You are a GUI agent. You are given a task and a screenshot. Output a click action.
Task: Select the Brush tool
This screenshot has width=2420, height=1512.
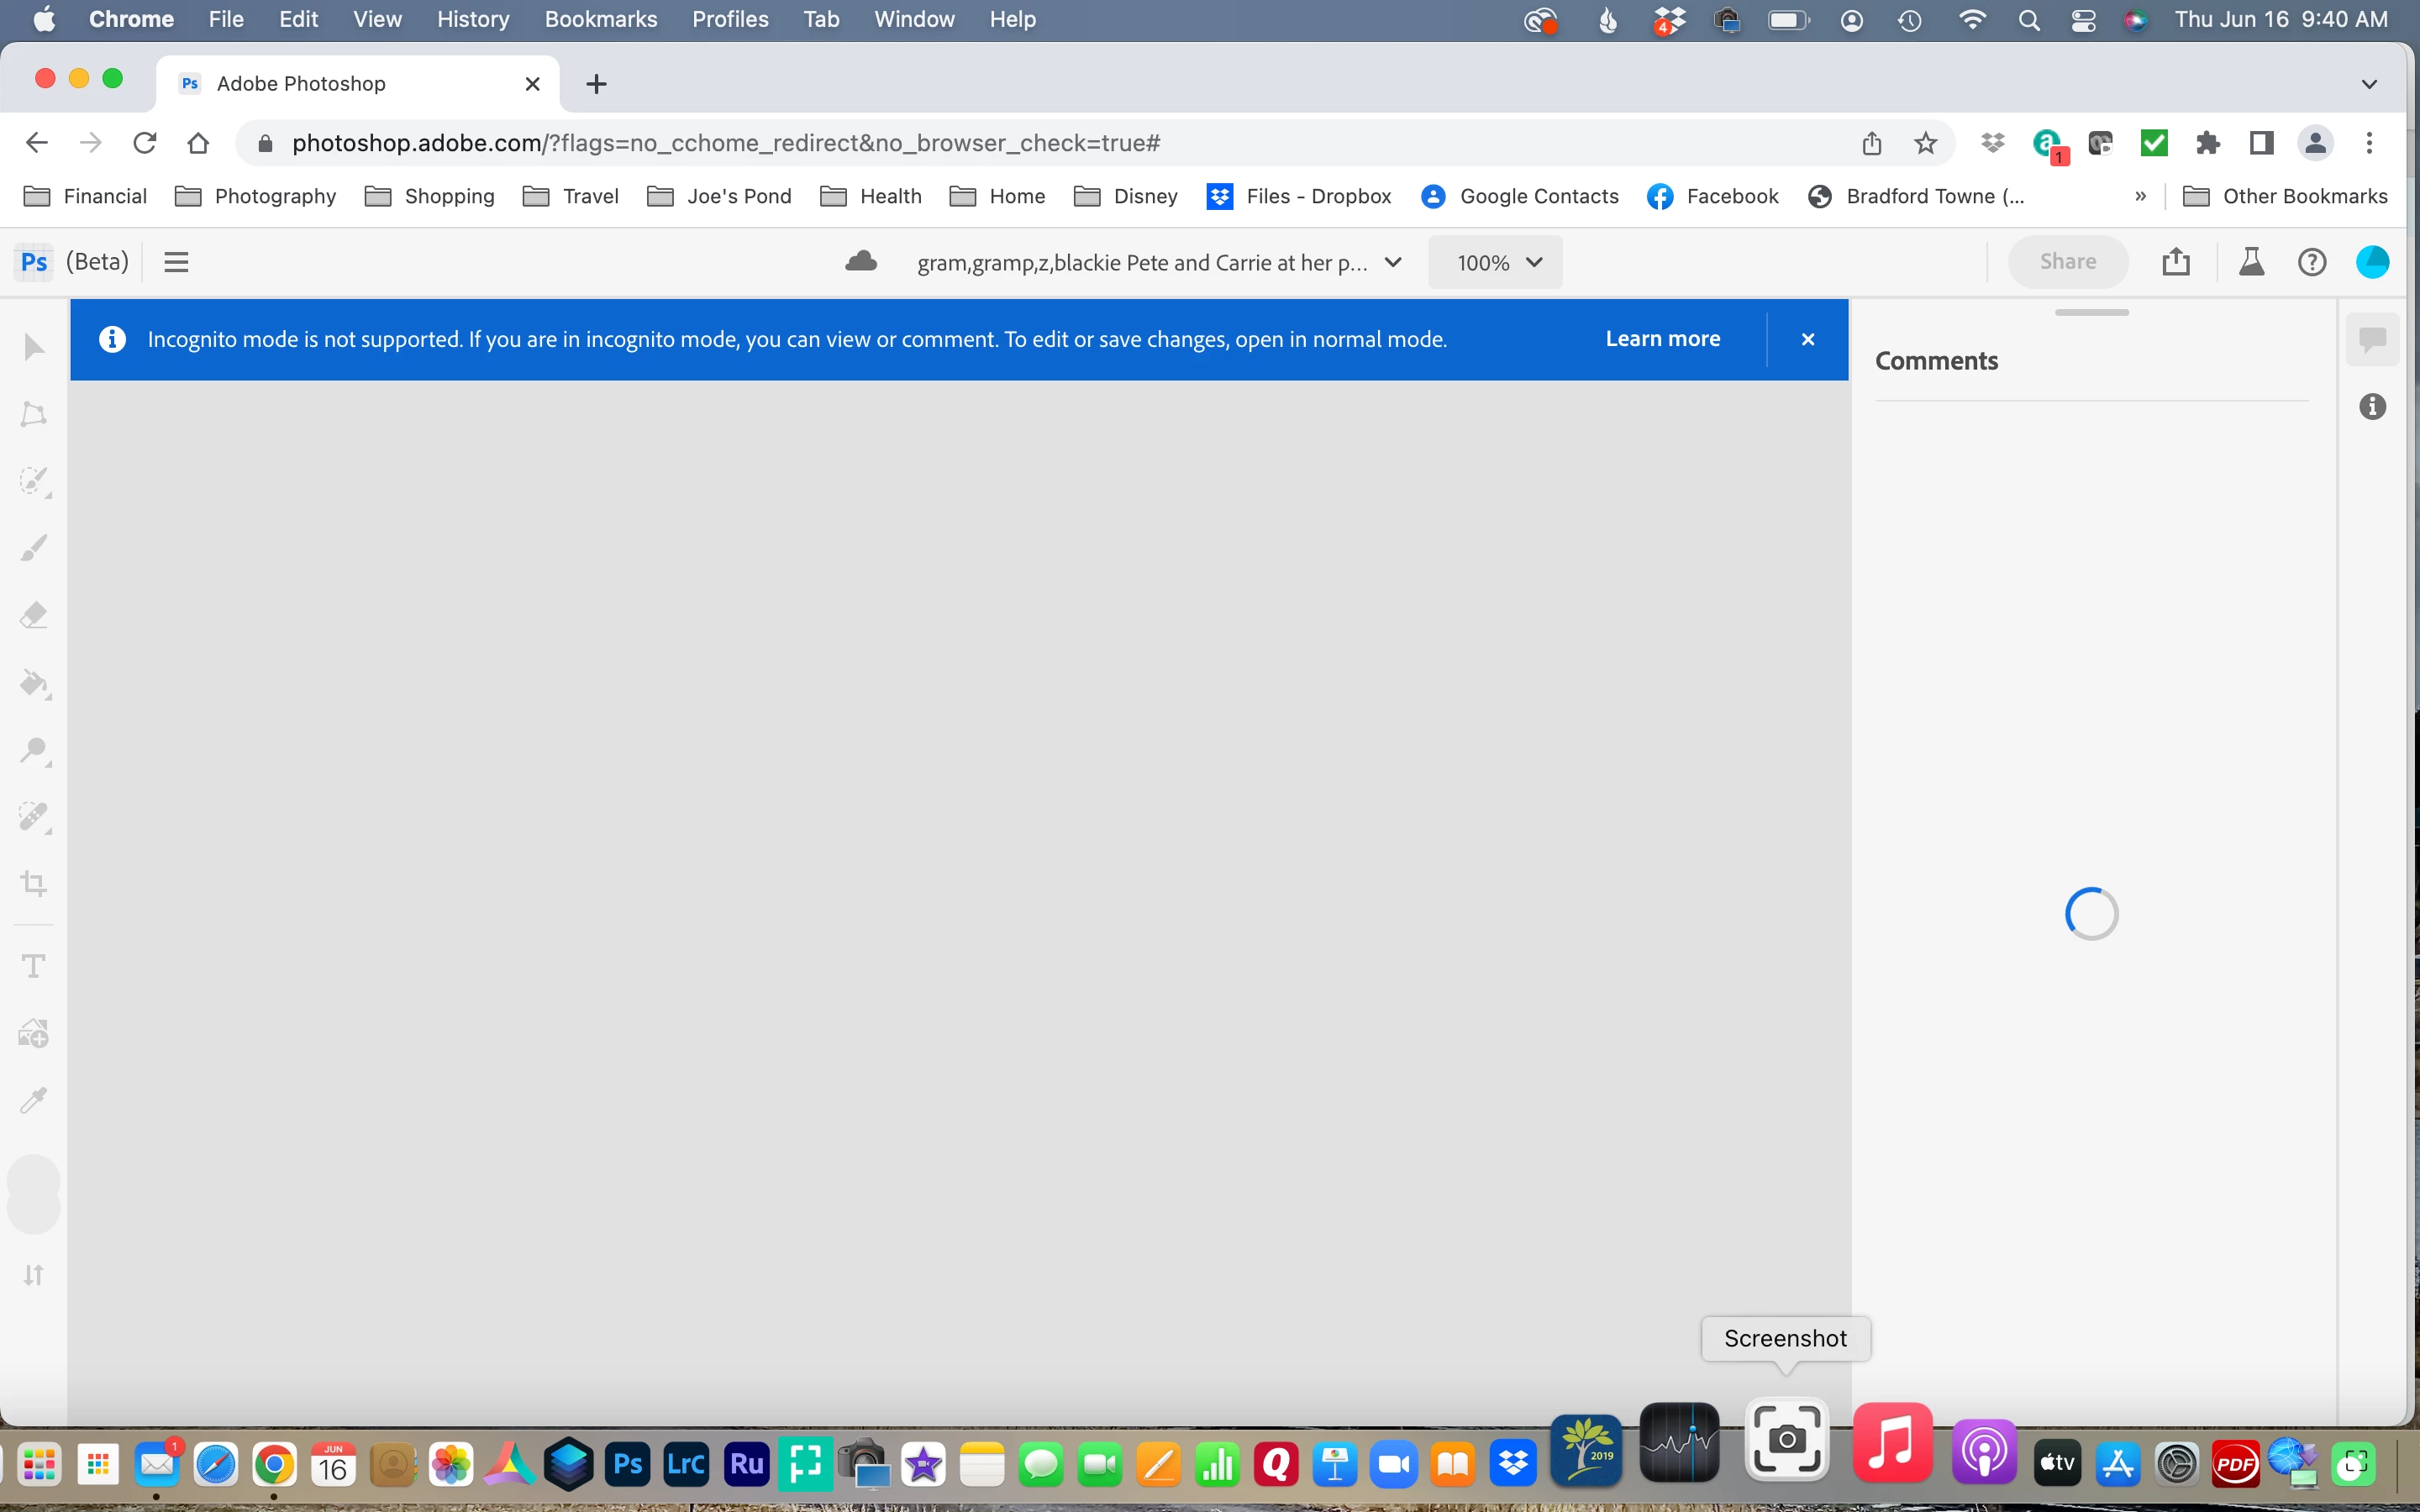(x=34, y=548)
